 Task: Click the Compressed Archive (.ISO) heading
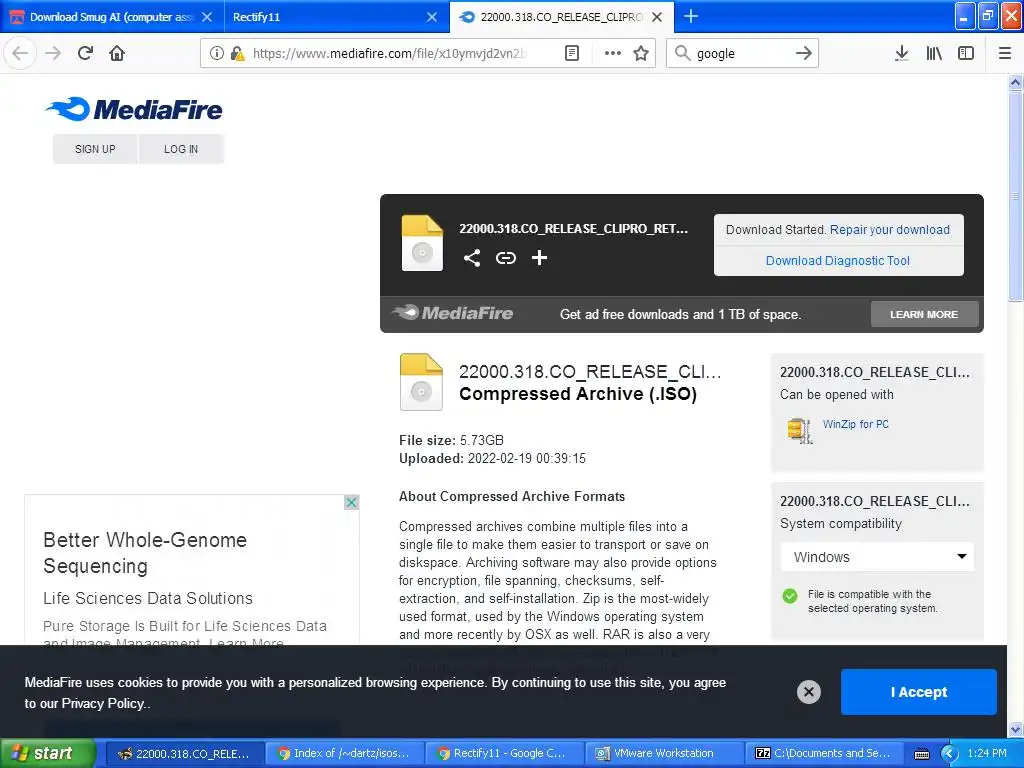click(x=578, y=394)
